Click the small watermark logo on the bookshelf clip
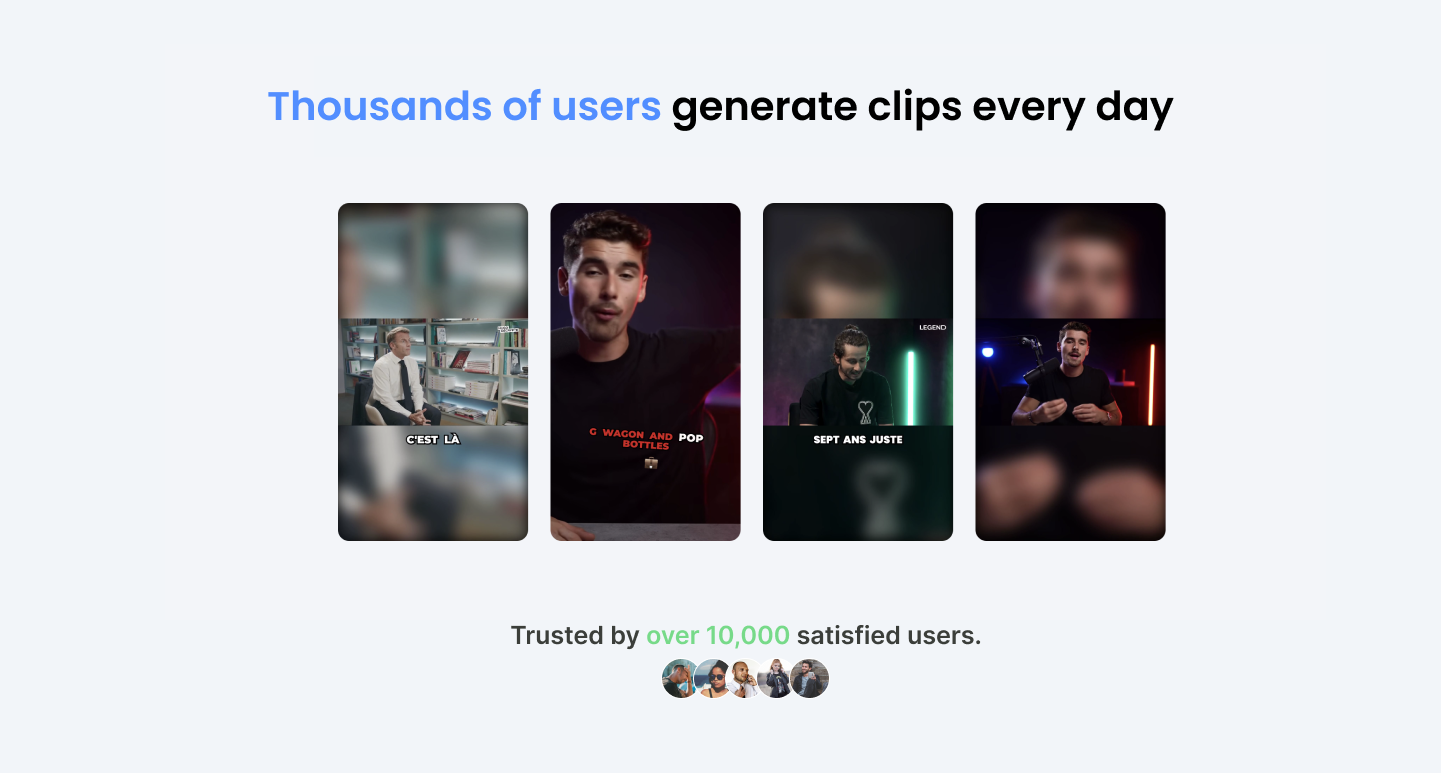 [510, 328]
